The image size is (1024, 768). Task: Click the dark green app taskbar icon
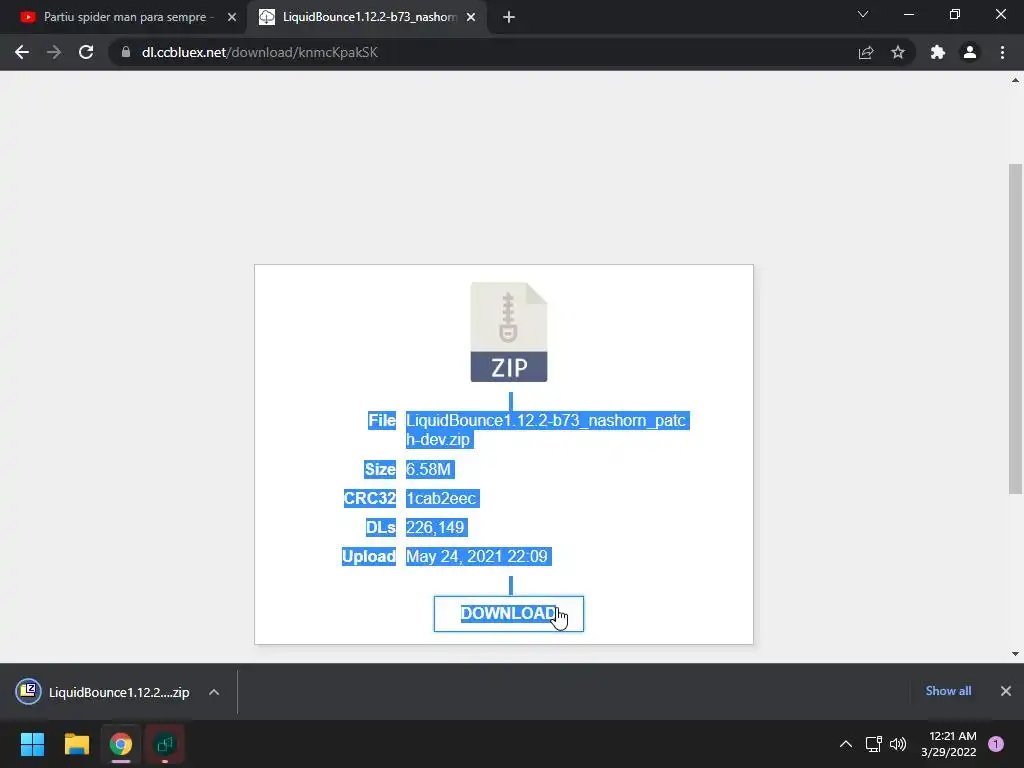pos(165,744)
